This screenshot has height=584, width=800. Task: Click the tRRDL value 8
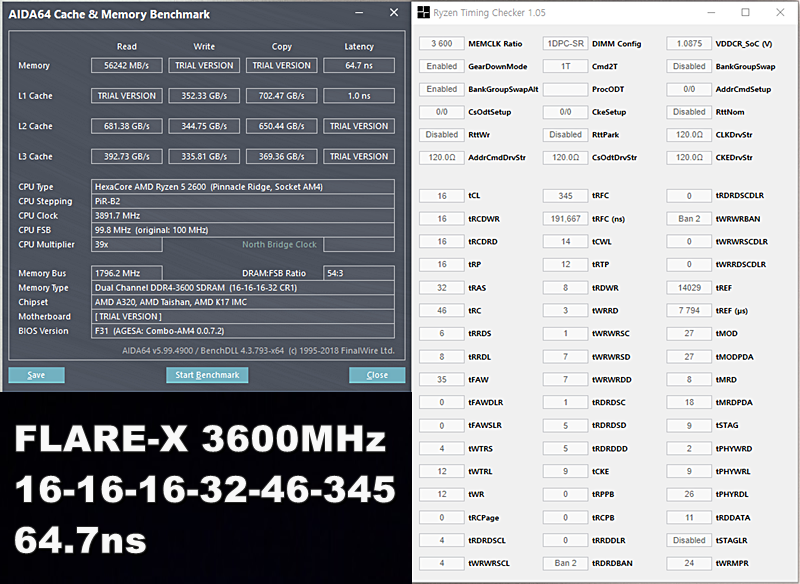coord(442,357)
